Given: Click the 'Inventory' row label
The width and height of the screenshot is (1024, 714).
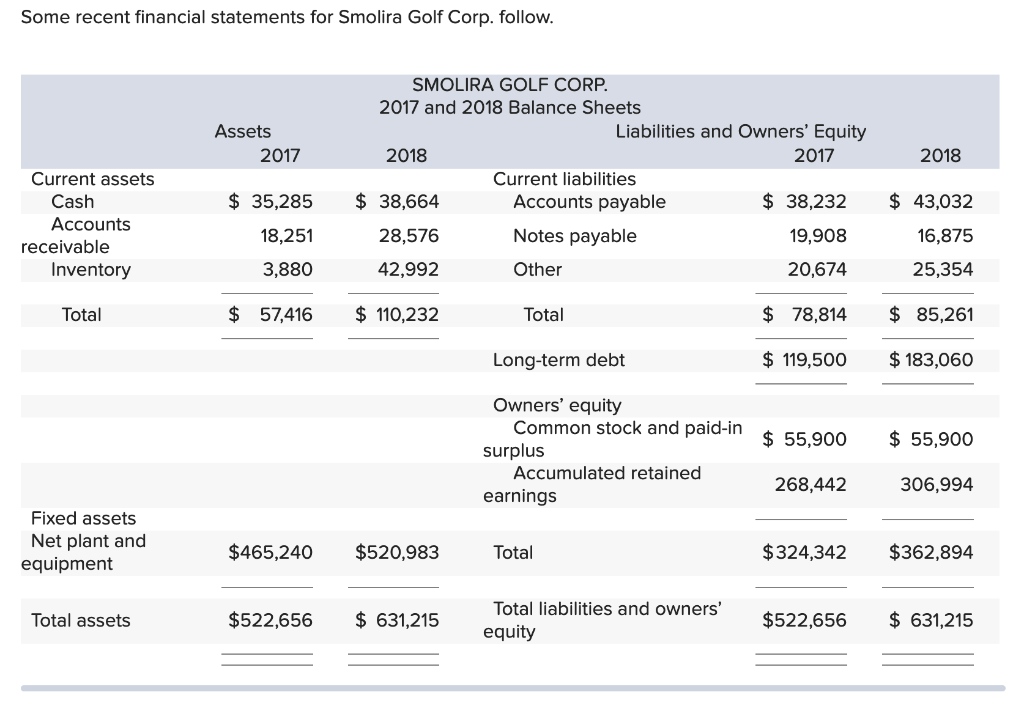Looking at the screenshot, I should click(91, 270).
